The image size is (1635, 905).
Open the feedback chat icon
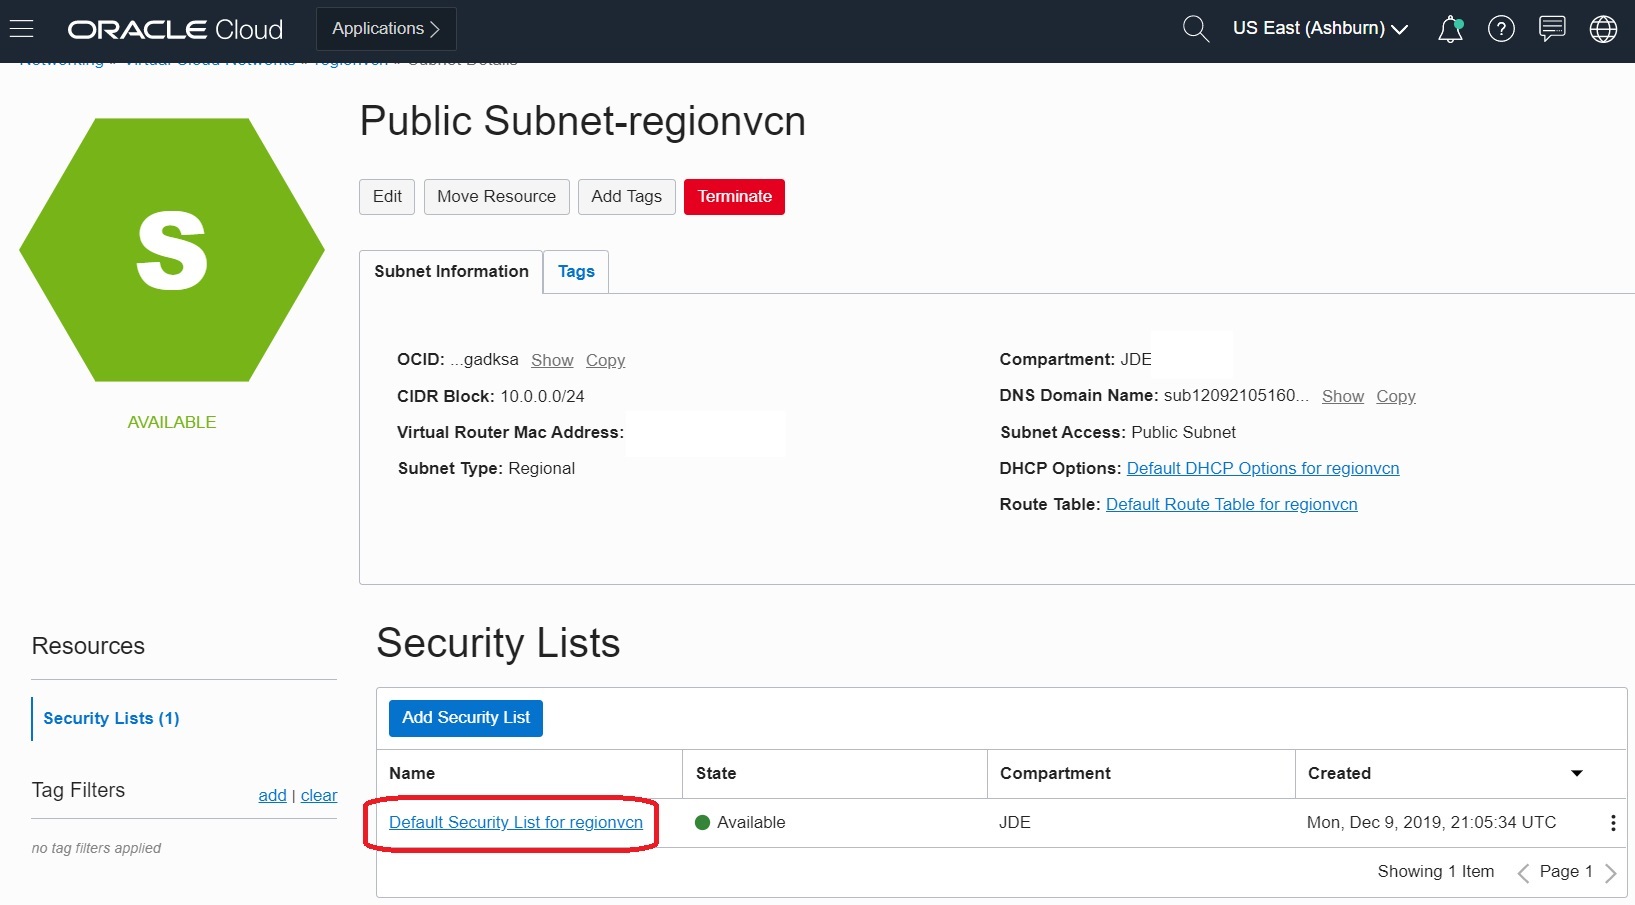[1552, 28]
